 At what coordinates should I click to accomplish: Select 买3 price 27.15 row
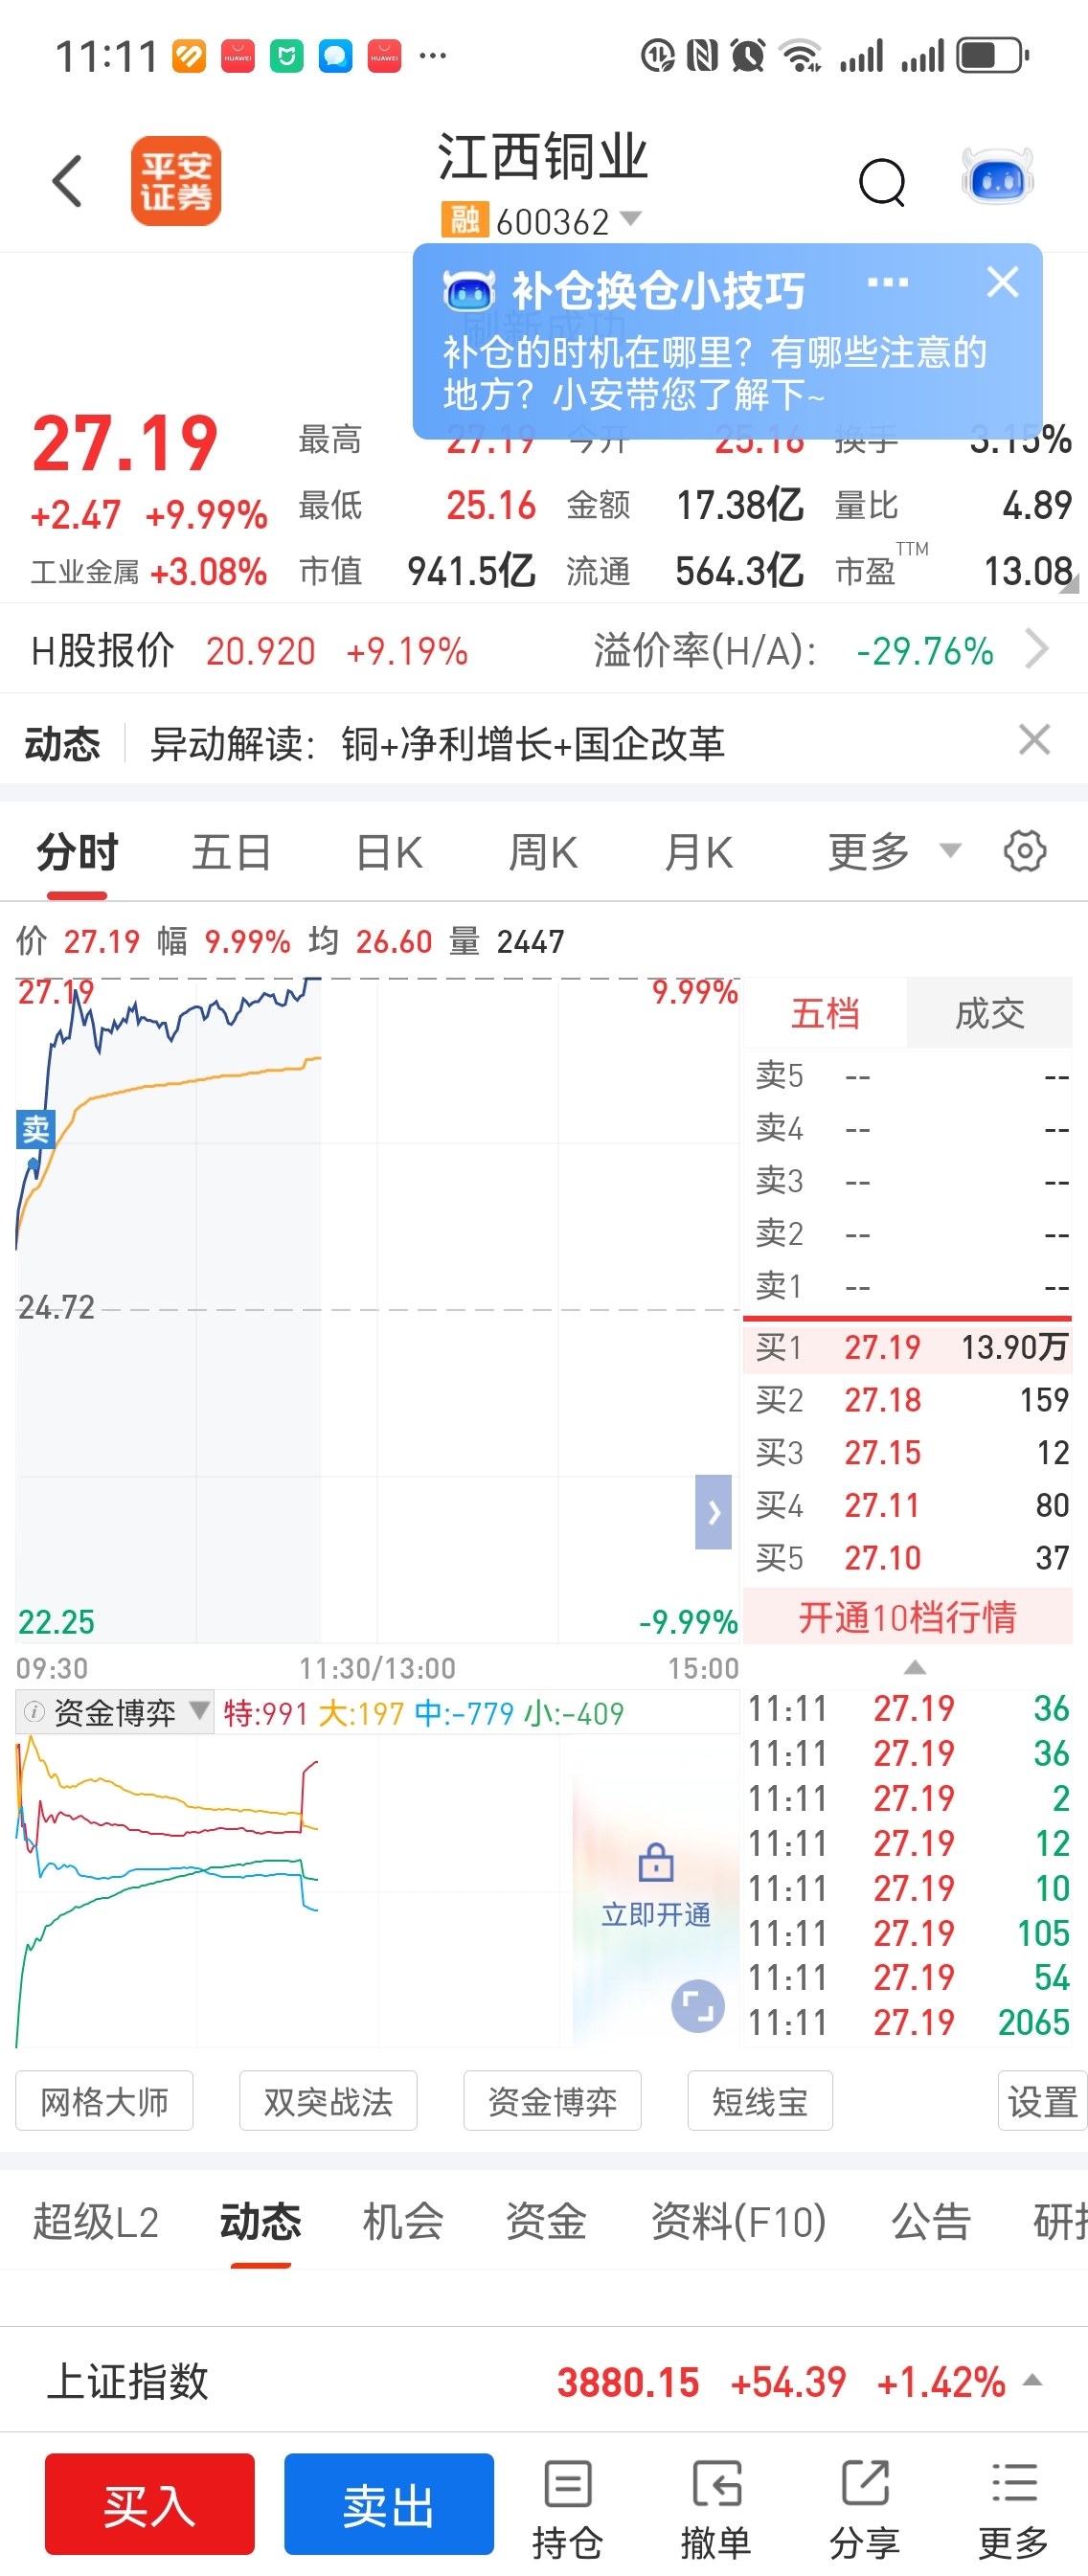click(x=908, y=1452)
